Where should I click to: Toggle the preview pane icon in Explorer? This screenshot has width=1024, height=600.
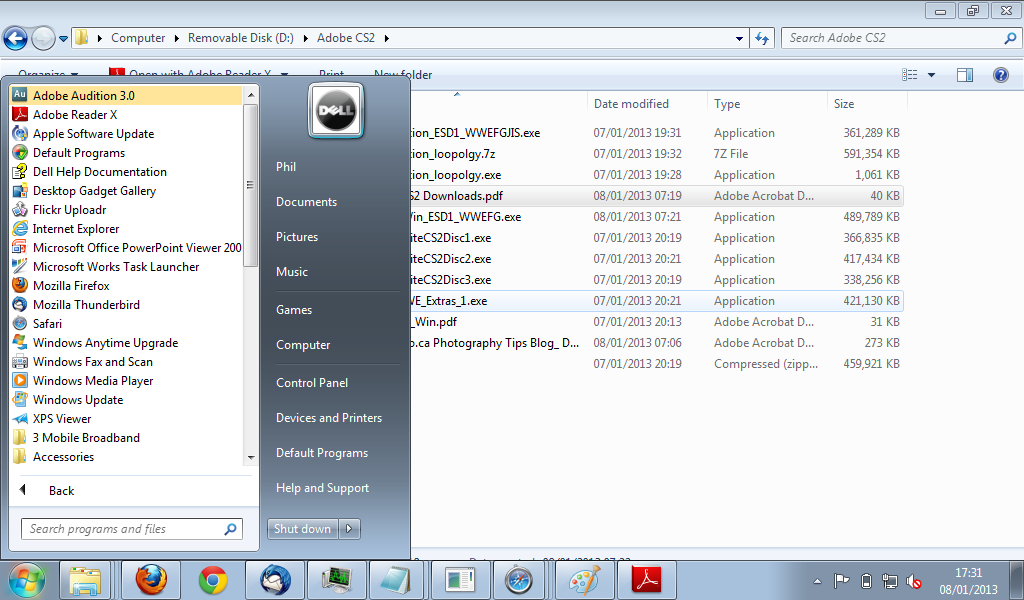pos(965,75)
